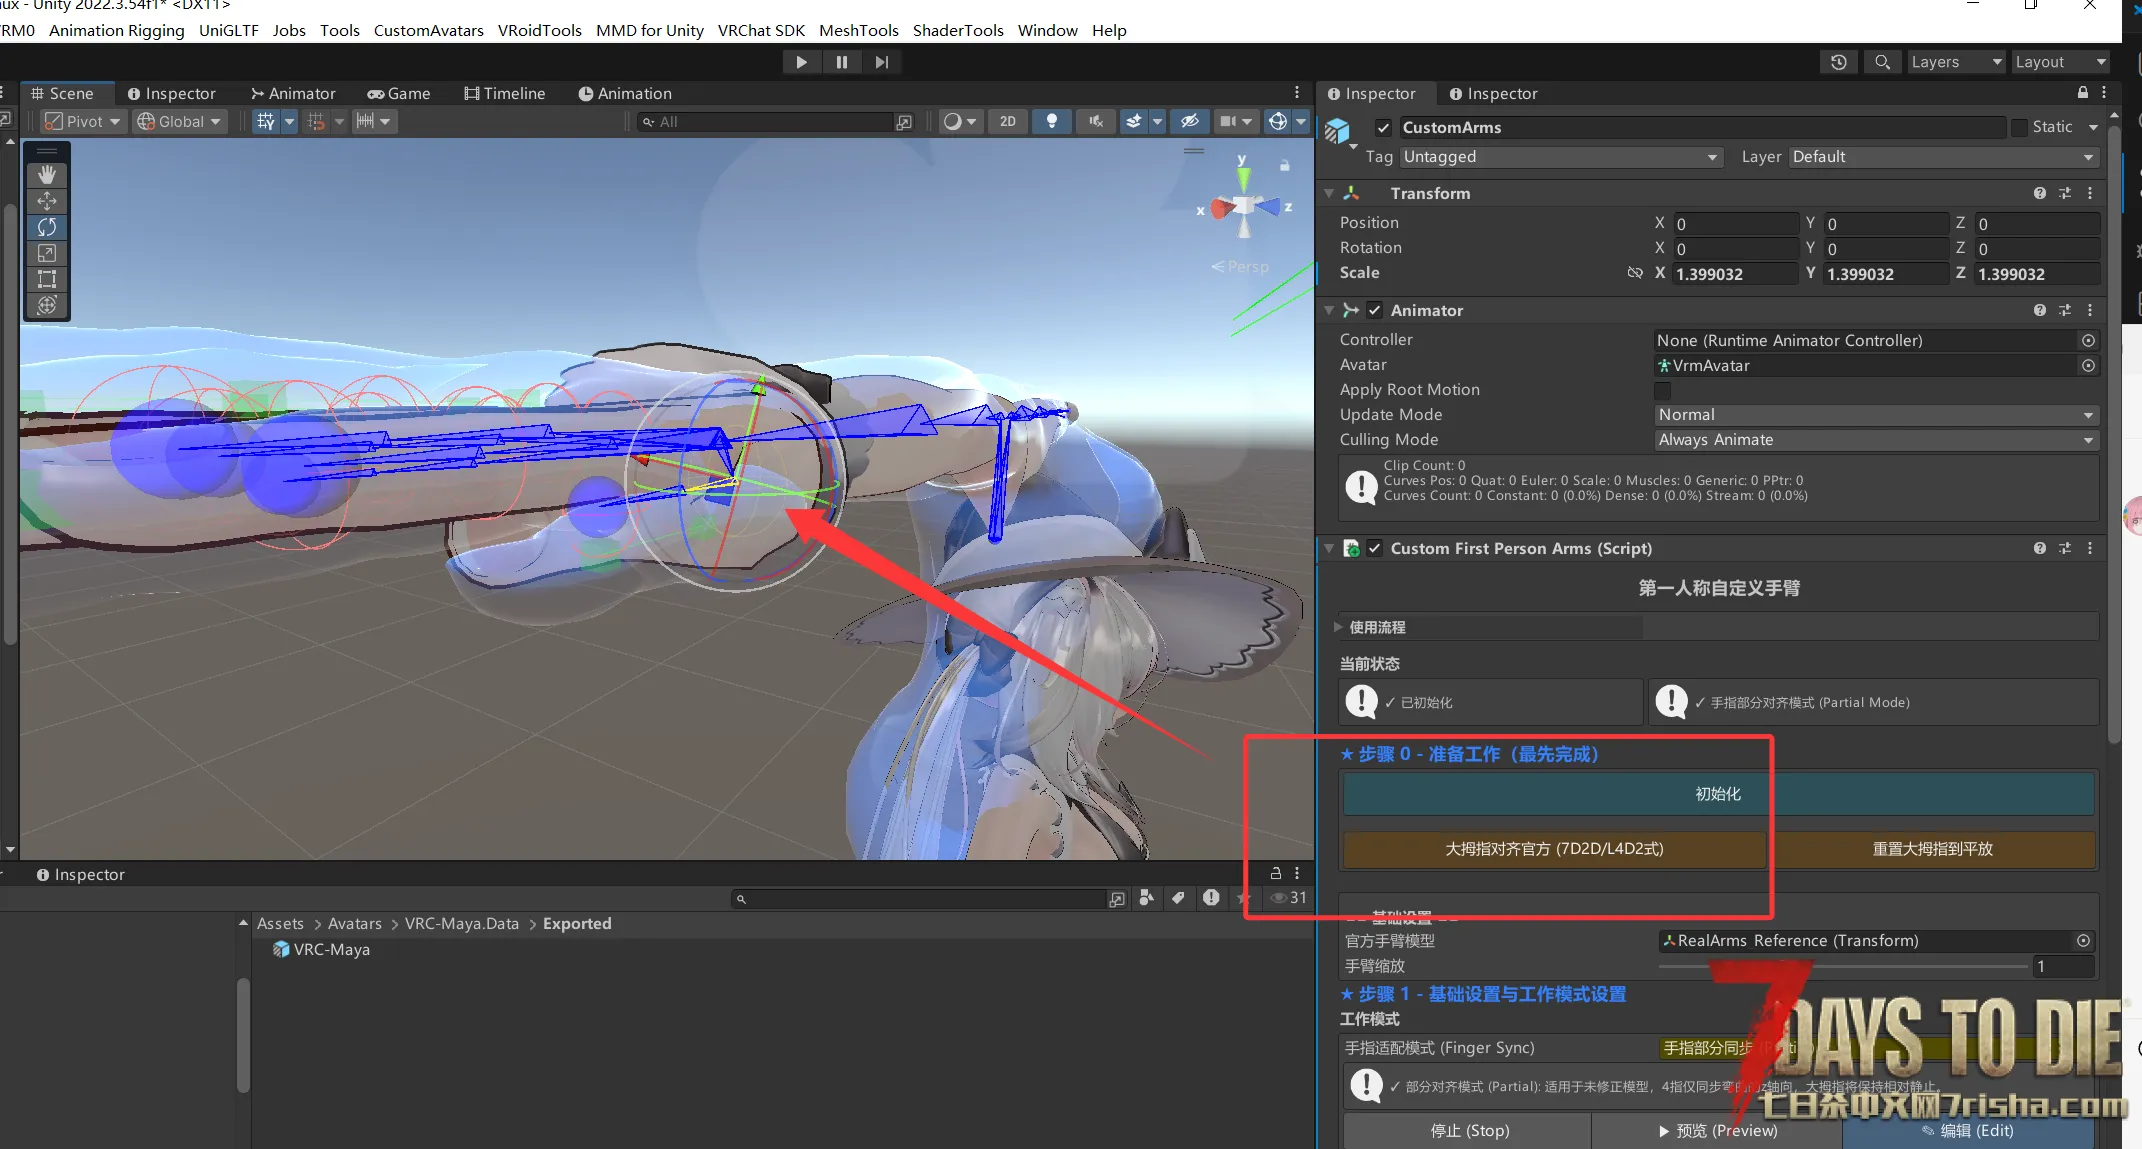This screenshot has width=2142, height=1149.
Task: Toggle 2D view mode
Action: (1008, 121)
